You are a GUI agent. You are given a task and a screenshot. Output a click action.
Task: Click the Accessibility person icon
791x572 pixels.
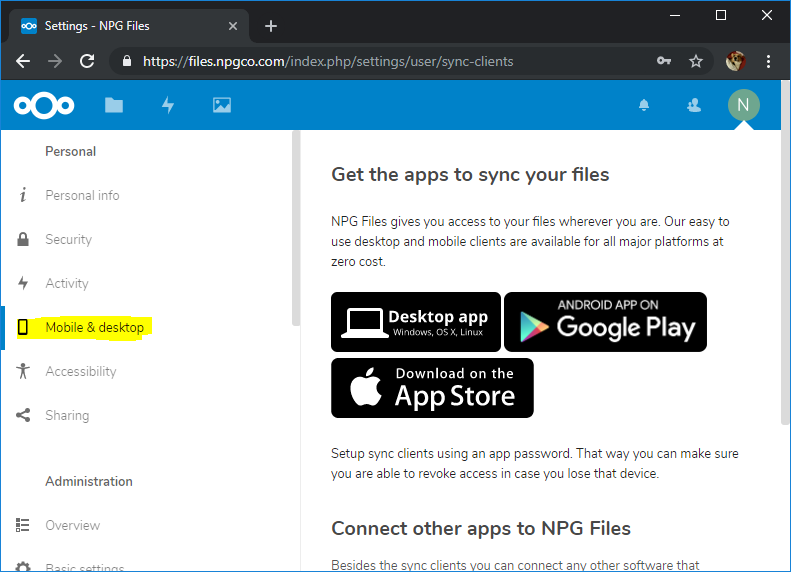click(23, 371)
